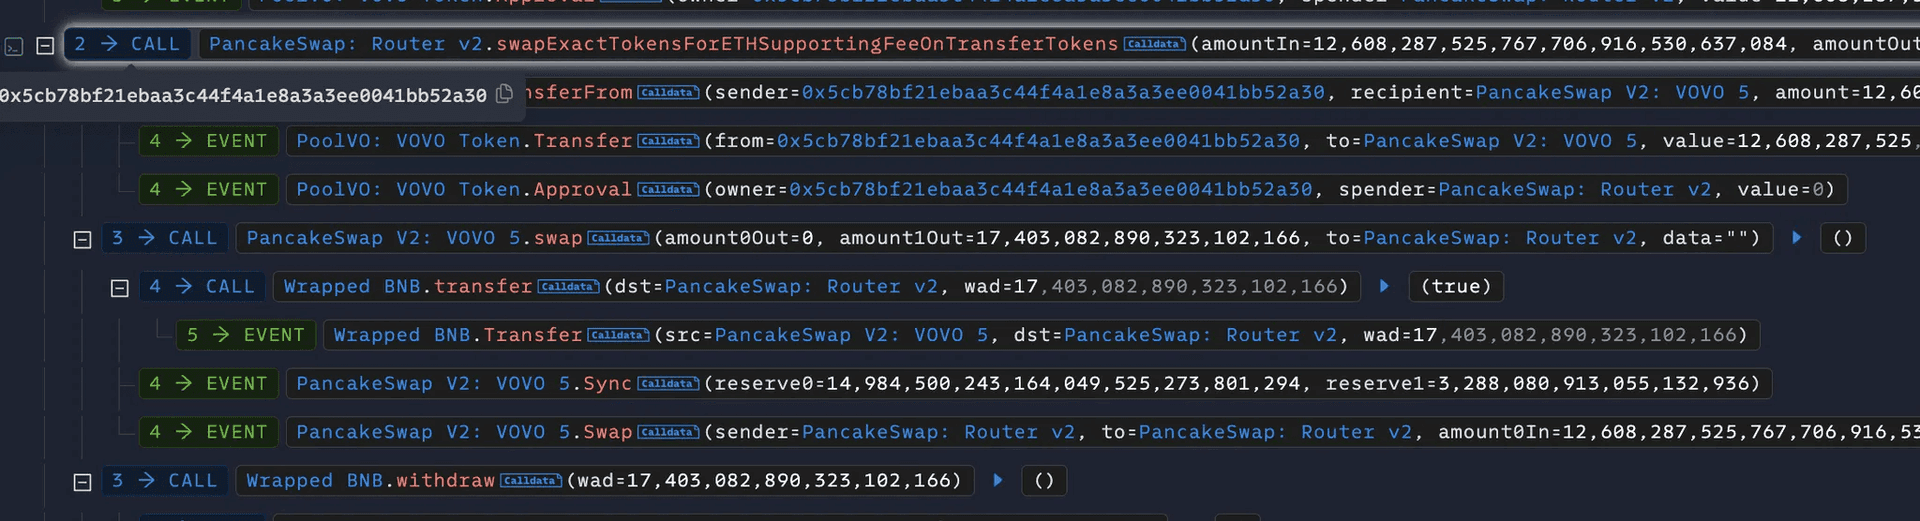Toggle return value arrow of Wrapped BNB.transfer

[1384, 287]
